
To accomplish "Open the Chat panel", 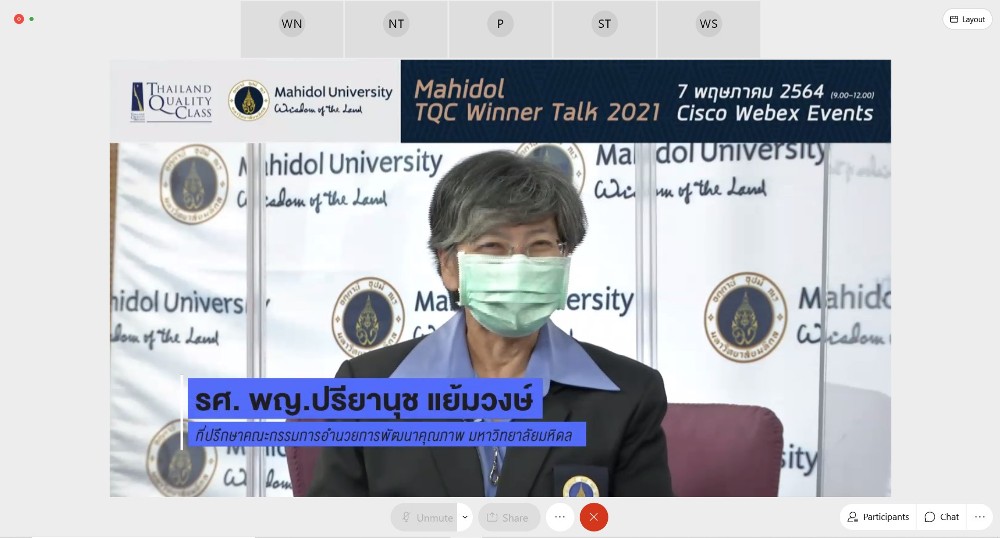I will pyautogui.click(x=941, y=517).
